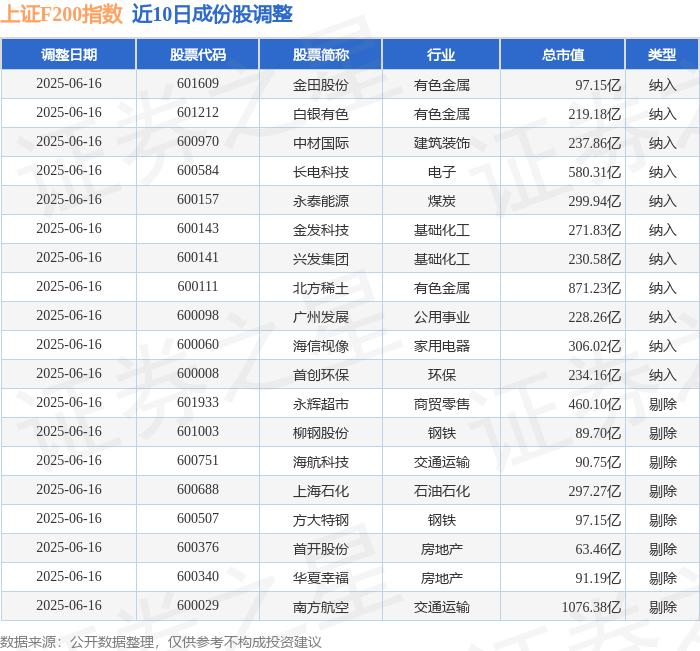Click stock code 600111
This screenshot has height=651, width=700.
click(x=198, y=287)
